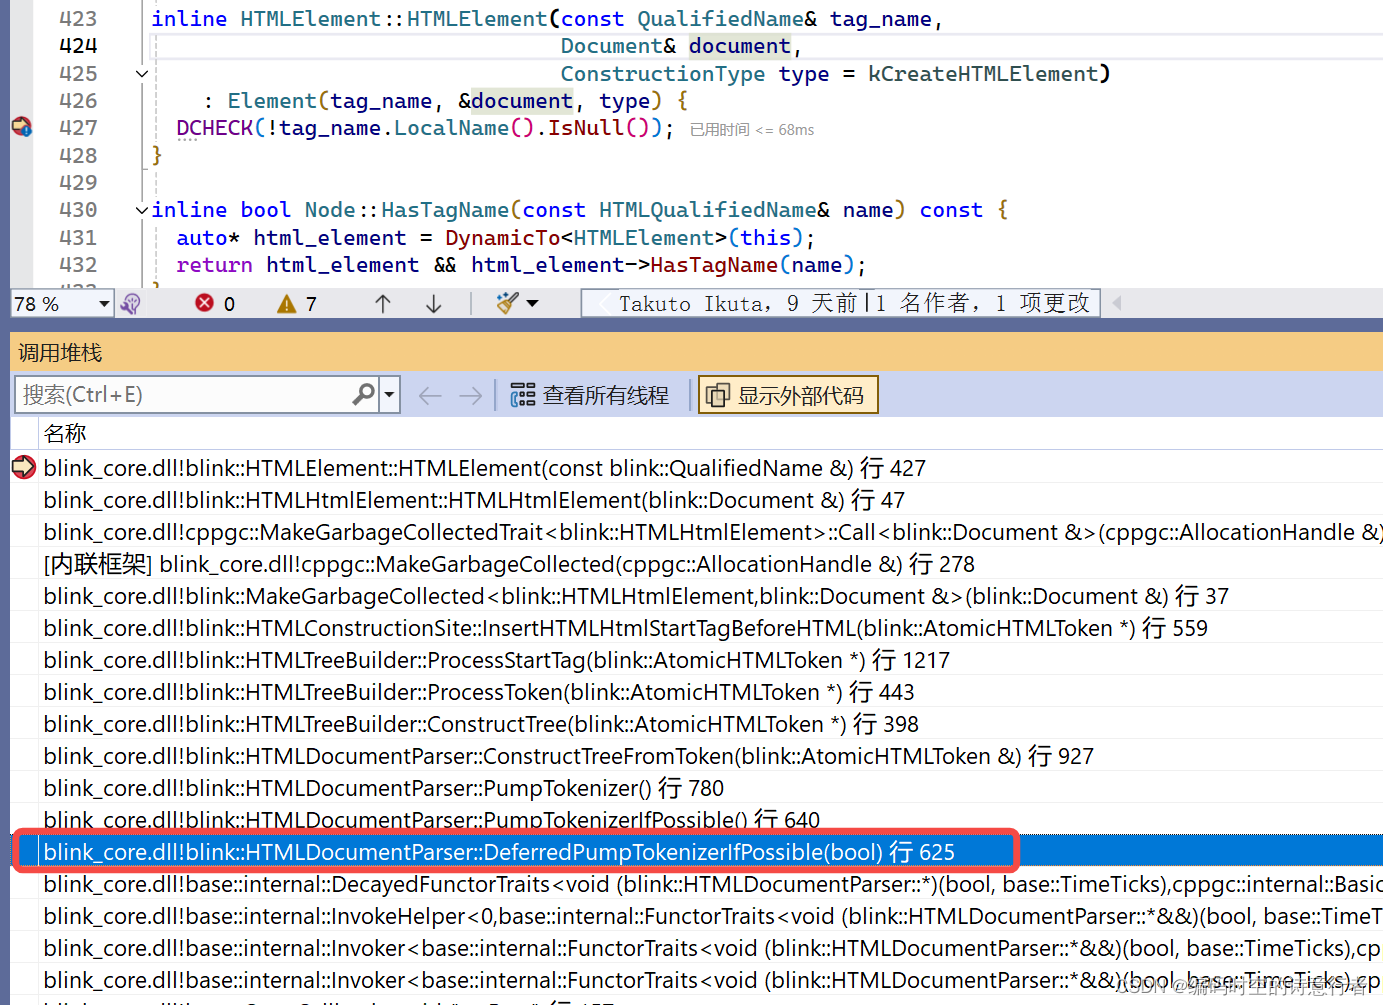
Task: Collapse the HasTagName function at line 430
Action: 142,210
